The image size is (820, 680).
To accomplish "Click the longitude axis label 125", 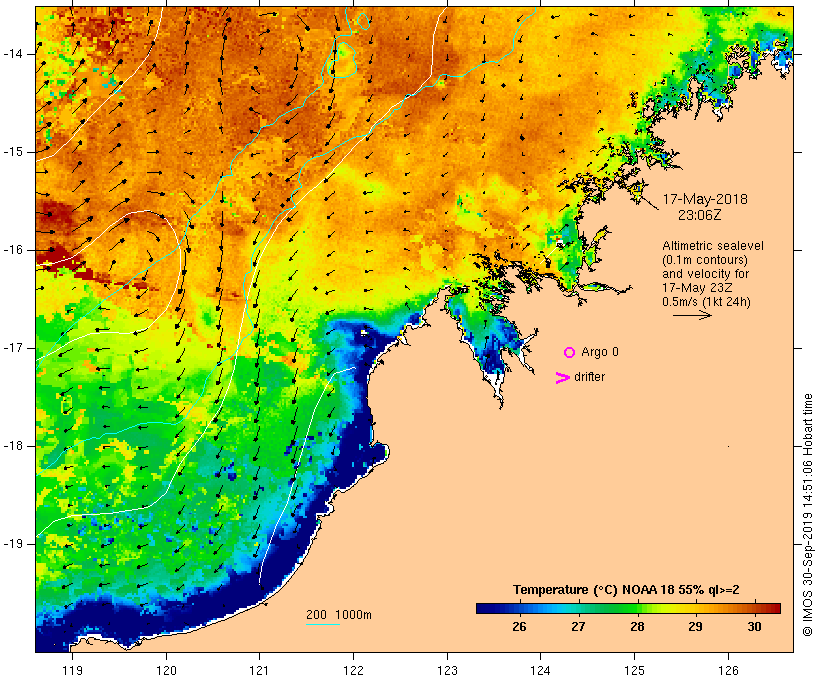I will pyautogui.click(x=635, y=670).
